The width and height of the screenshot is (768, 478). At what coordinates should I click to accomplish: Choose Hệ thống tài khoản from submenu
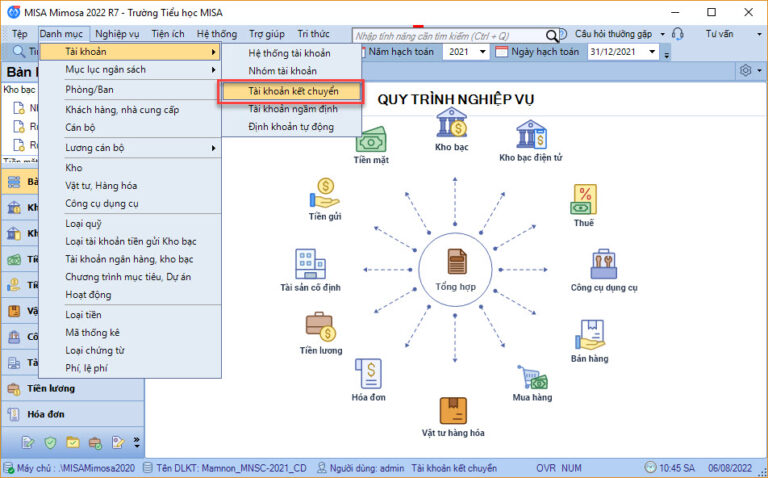291,51
